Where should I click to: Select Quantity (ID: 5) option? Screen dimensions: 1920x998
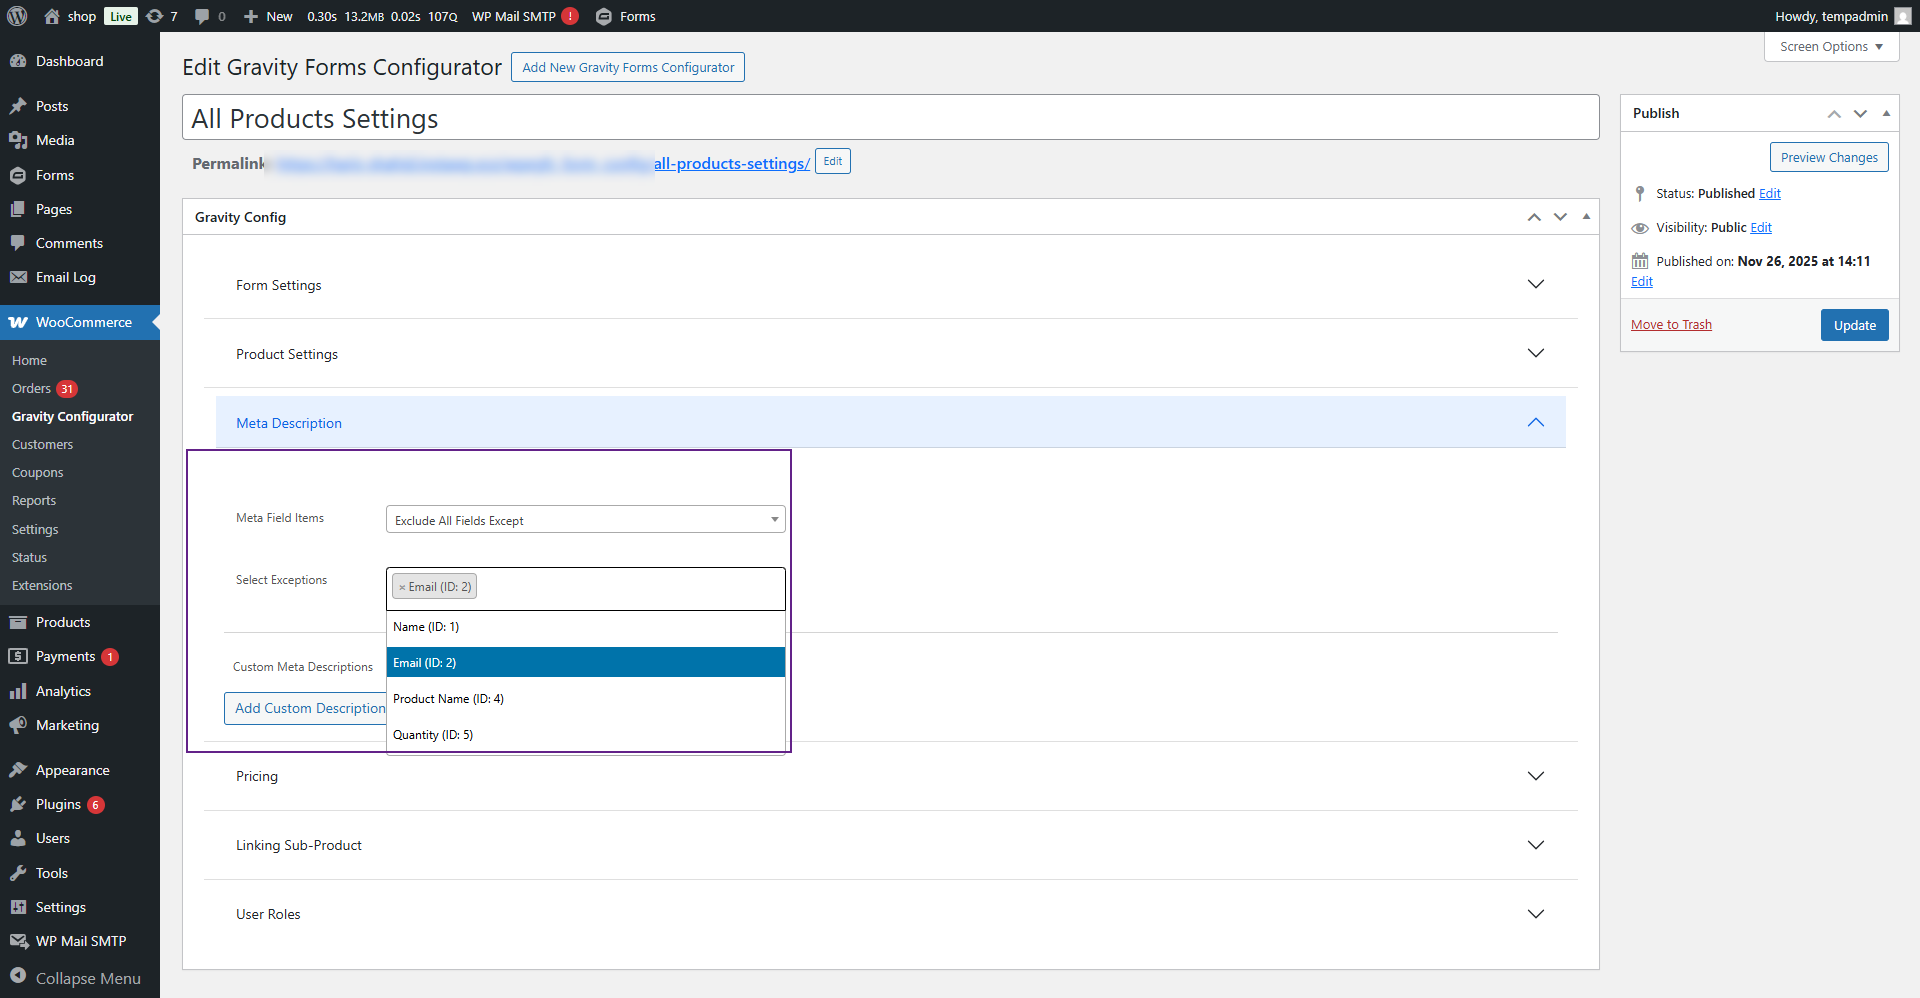pos(585,735)
